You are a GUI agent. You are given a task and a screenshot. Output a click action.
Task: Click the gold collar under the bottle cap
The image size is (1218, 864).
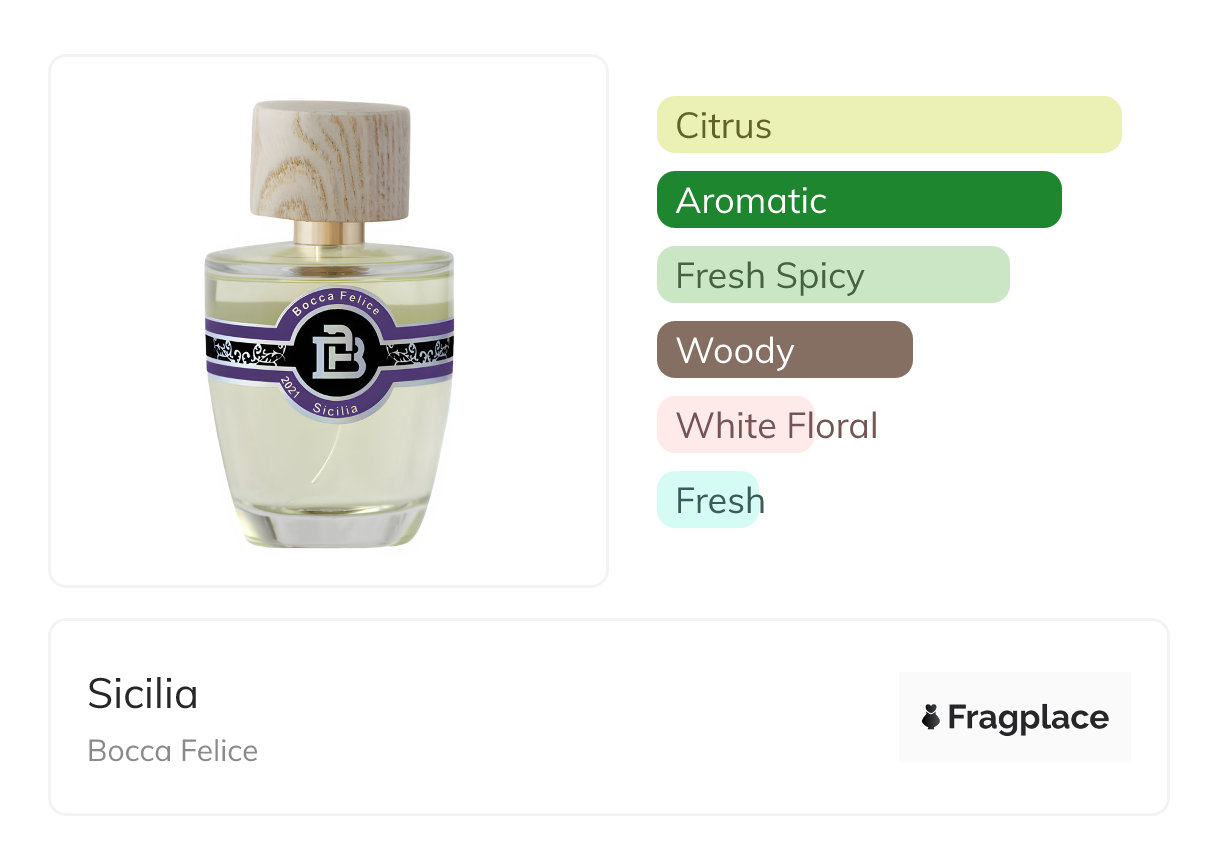(x=329, y=234)
